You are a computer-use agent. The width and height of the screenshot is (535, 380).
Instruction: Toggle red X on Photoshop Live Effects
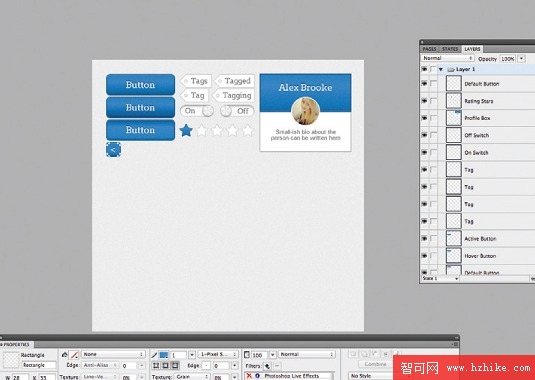pyautogui.click(x=249, y=376)
